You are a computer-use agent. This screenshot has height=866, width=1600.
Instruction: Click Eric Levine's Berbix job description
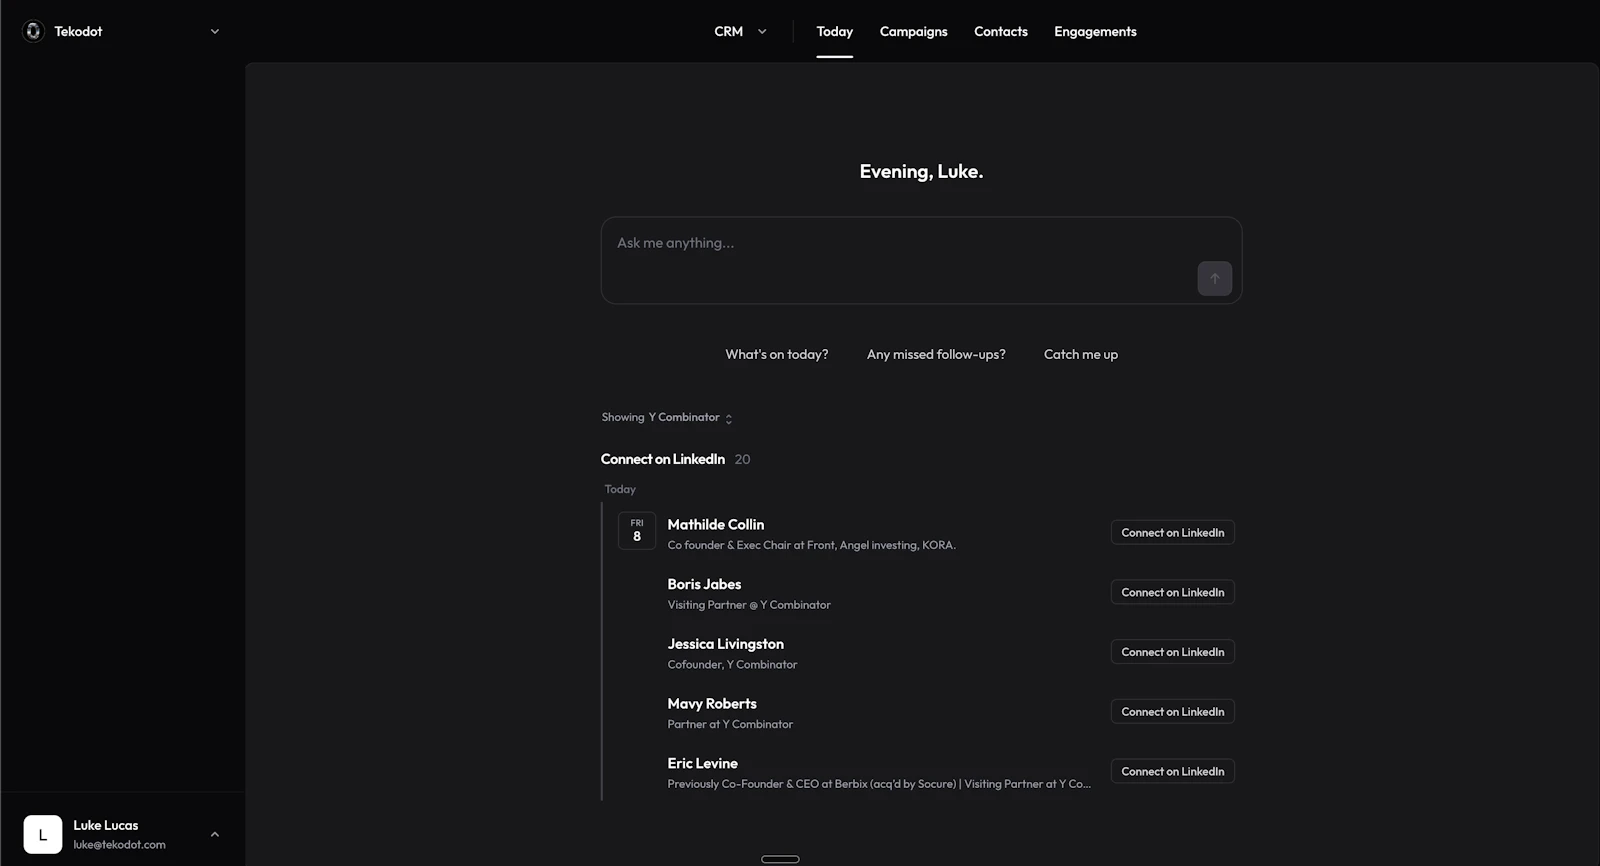click(x=879, y=784)
